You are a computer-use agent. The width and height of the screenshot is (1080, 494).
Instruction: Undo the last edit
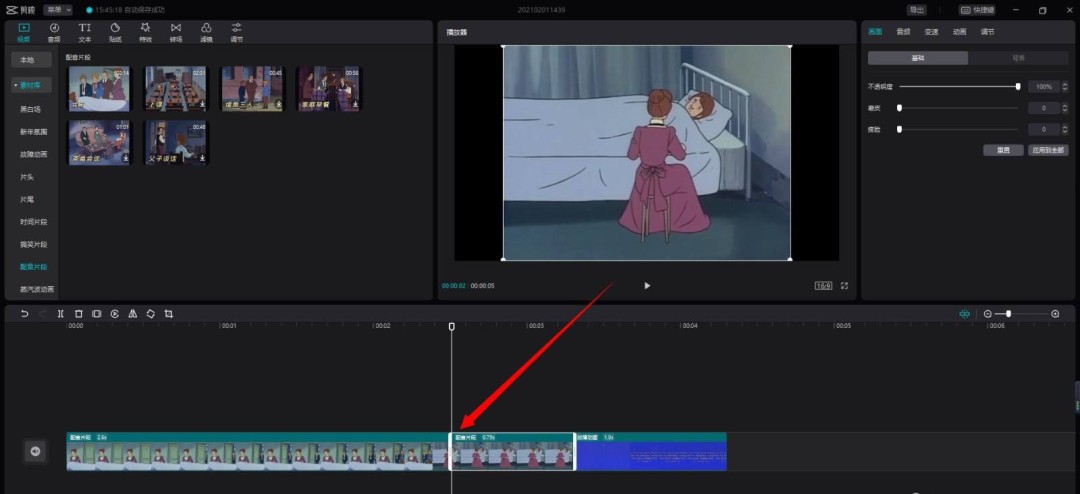[x=25, y=314]
